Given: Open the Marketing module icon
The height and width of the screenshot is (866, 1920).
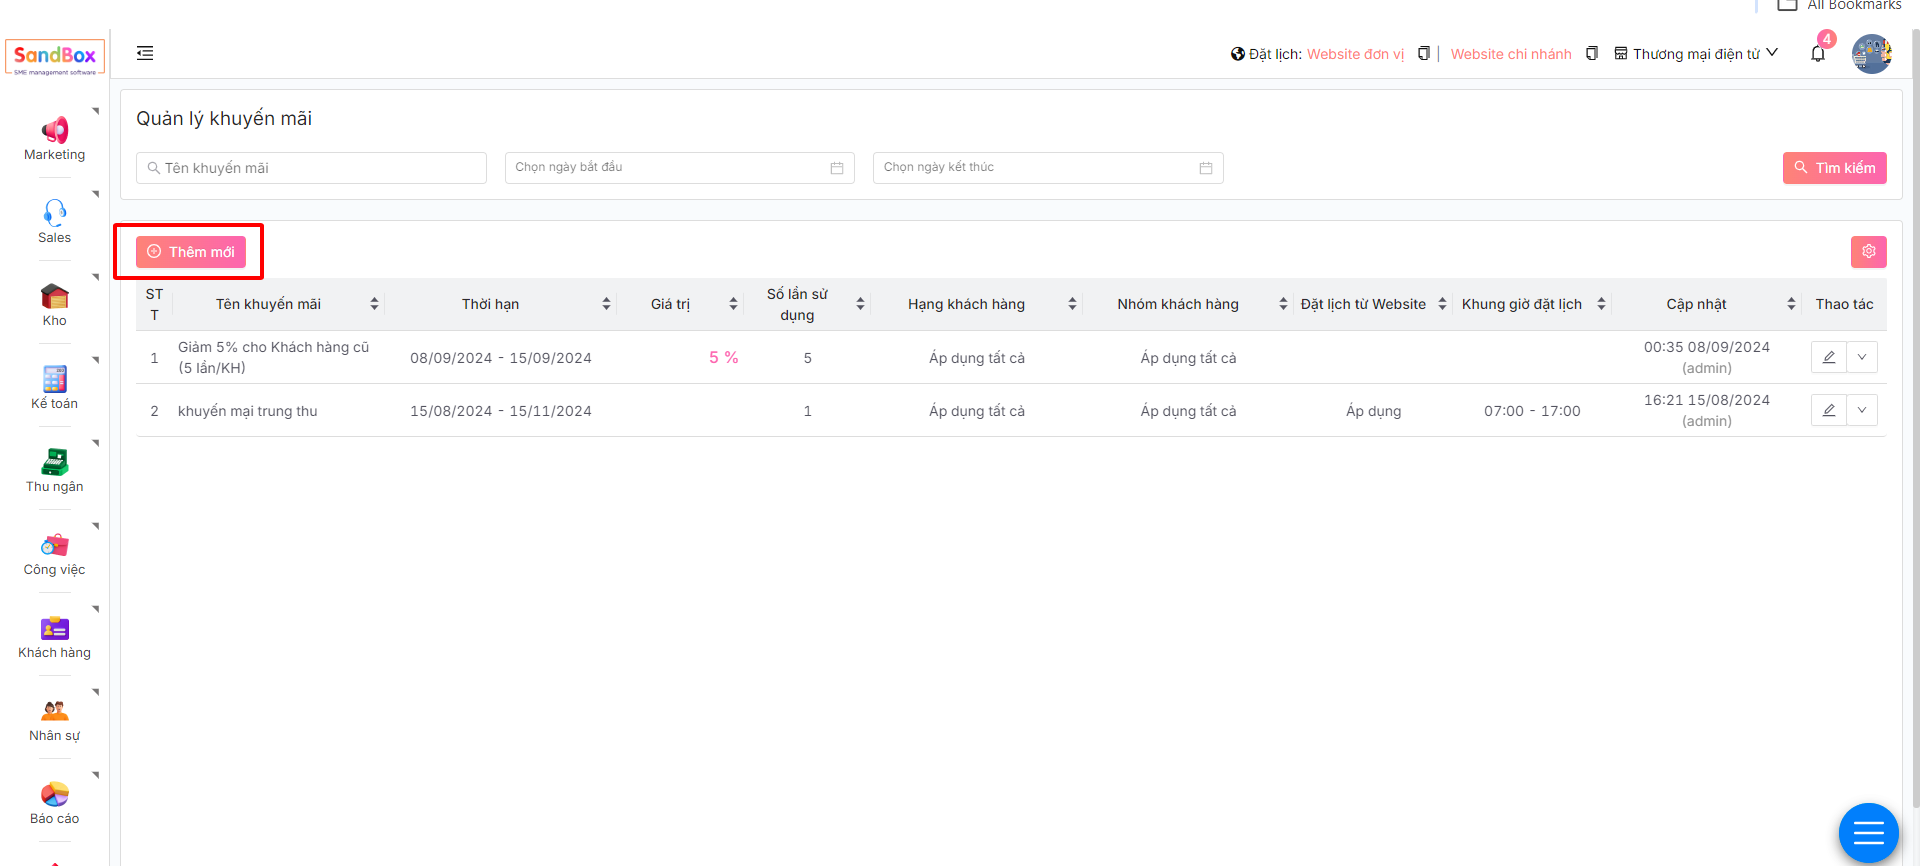Looking at the screenshot, I should click(x=54, y=131).
